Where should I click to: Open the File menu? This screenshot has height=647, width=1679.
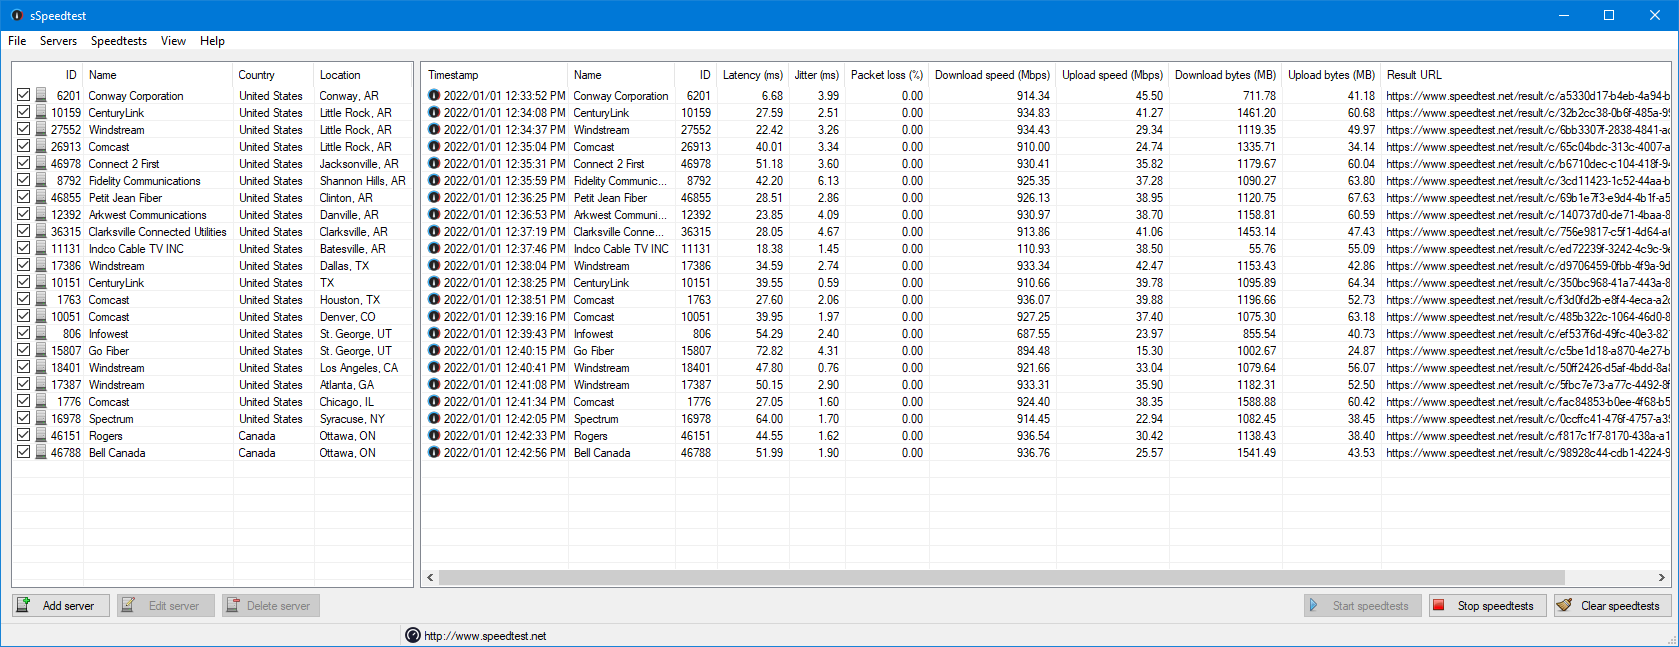17,41
